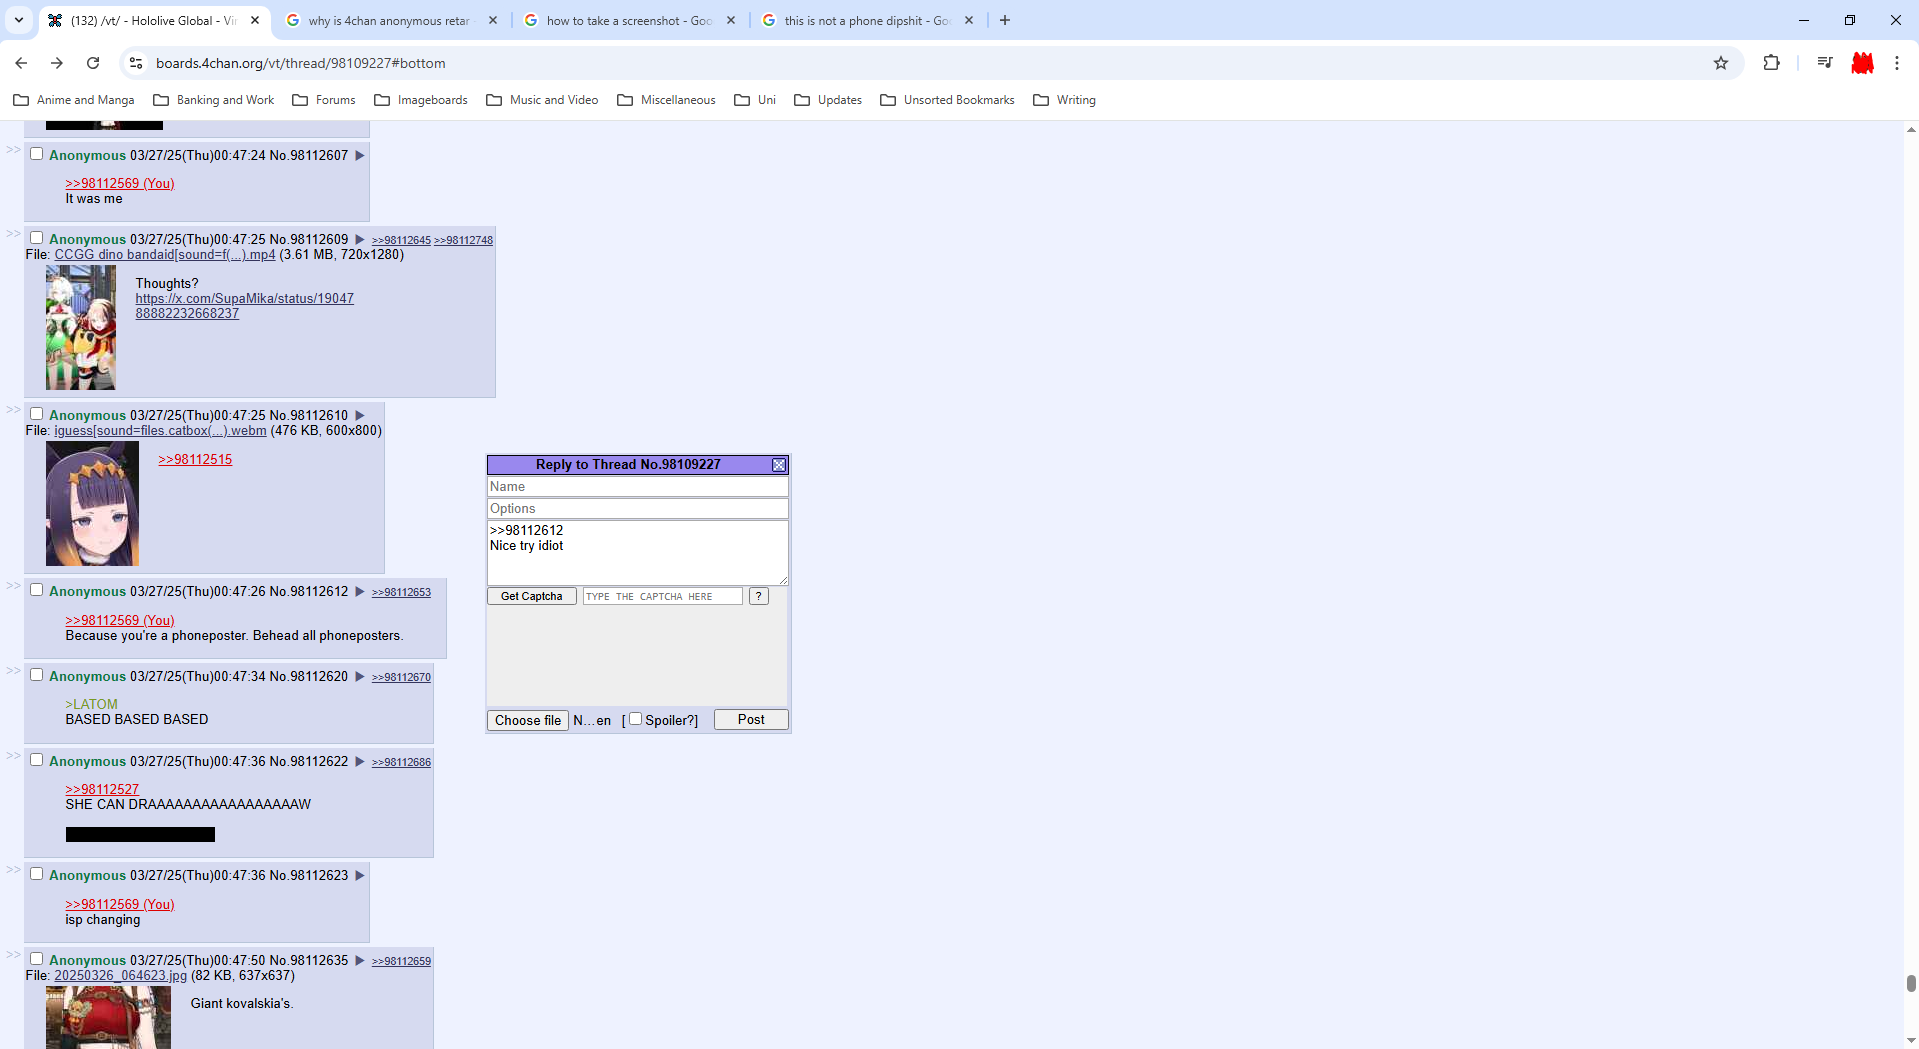1919x1049 pixels.
Task: Expand post menu arrow for No.98112623
Action: [x=360, y=875]
